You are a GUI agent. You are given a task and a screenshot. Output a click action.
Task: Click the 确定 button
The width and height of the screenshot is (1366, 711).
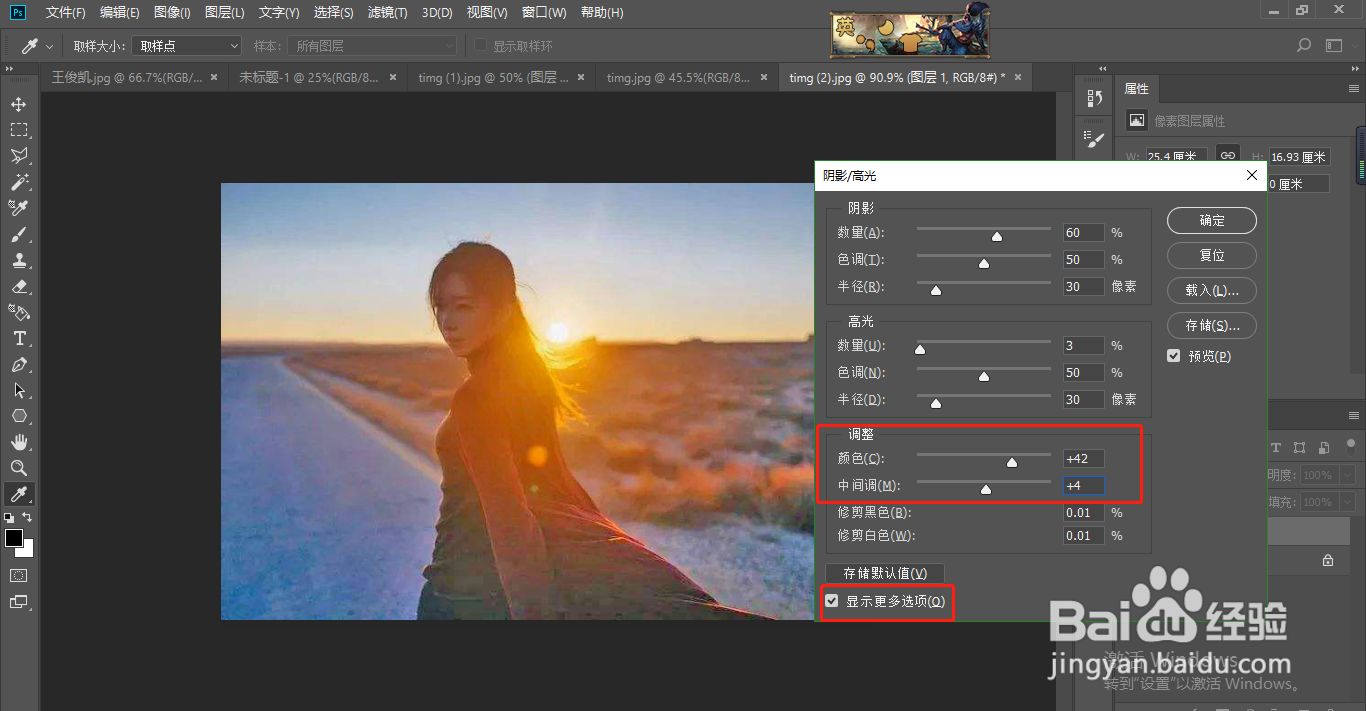pyautogui.click(x=1212, y=221)
